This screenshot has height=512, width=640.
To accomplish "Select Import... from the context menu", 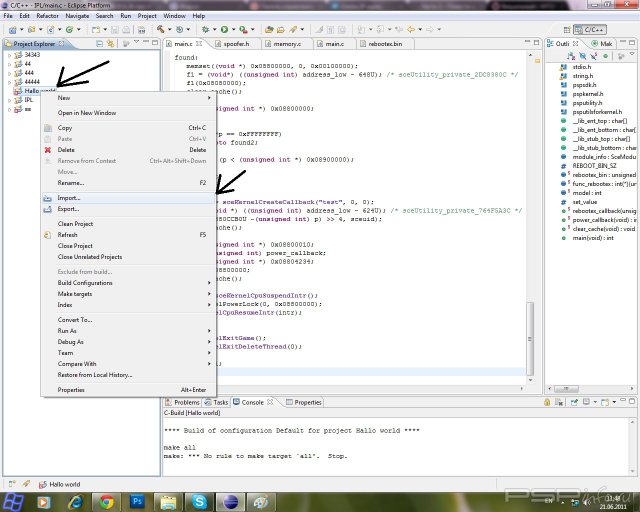I will (69, 198).
